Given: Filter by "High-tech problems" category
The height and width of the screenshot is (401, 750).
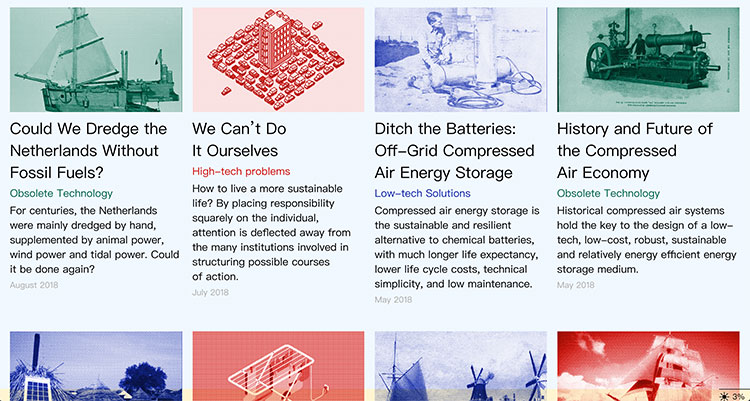Looking at the screenshot, I should click(x=241, y=172).
